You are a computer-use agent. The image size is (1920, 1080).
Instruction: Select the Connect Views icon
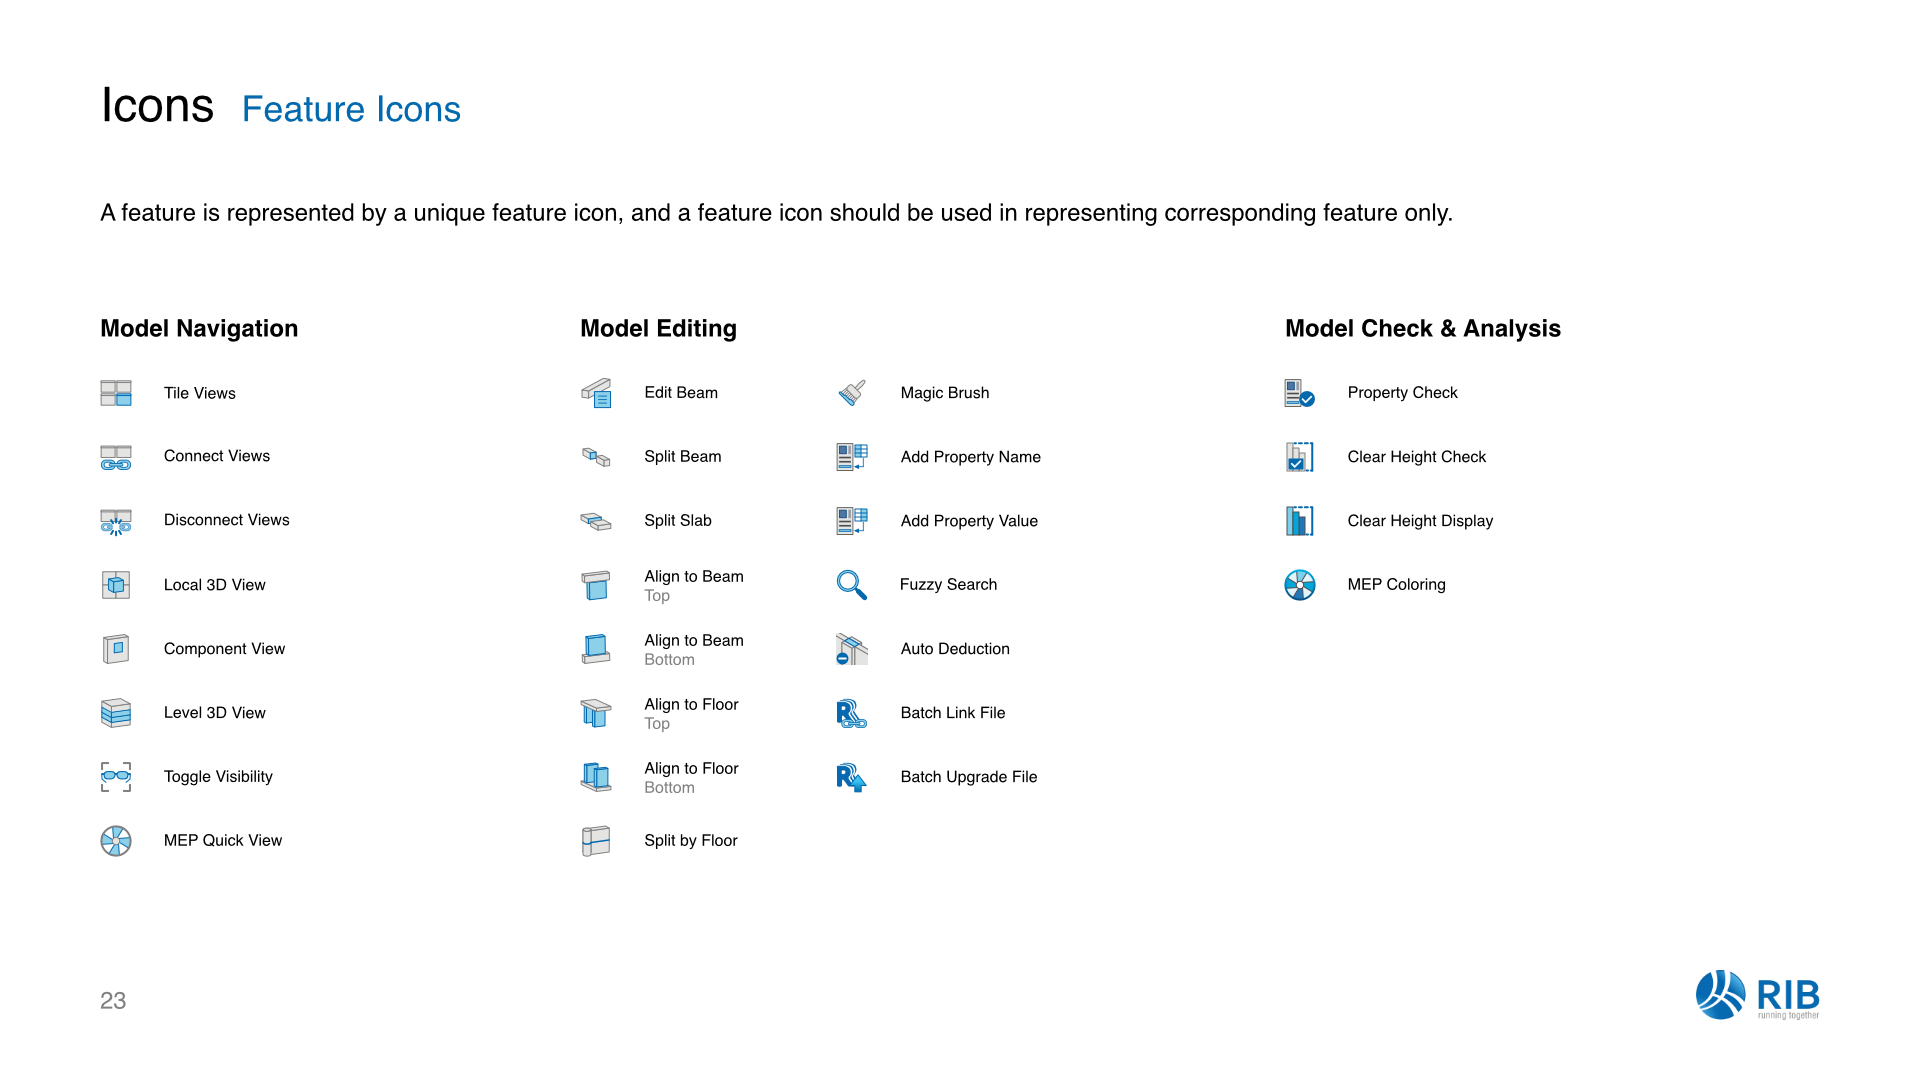pyautogui.click(x=116, y=457)
